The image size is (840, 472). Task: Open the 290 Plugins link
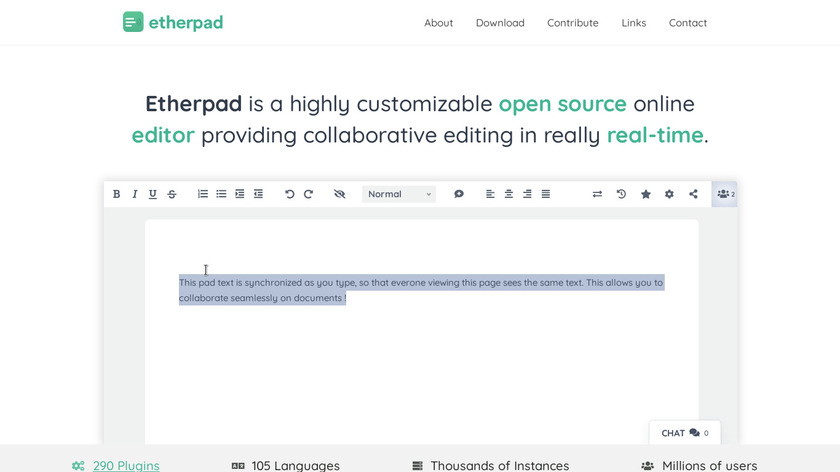click(126, 465)
